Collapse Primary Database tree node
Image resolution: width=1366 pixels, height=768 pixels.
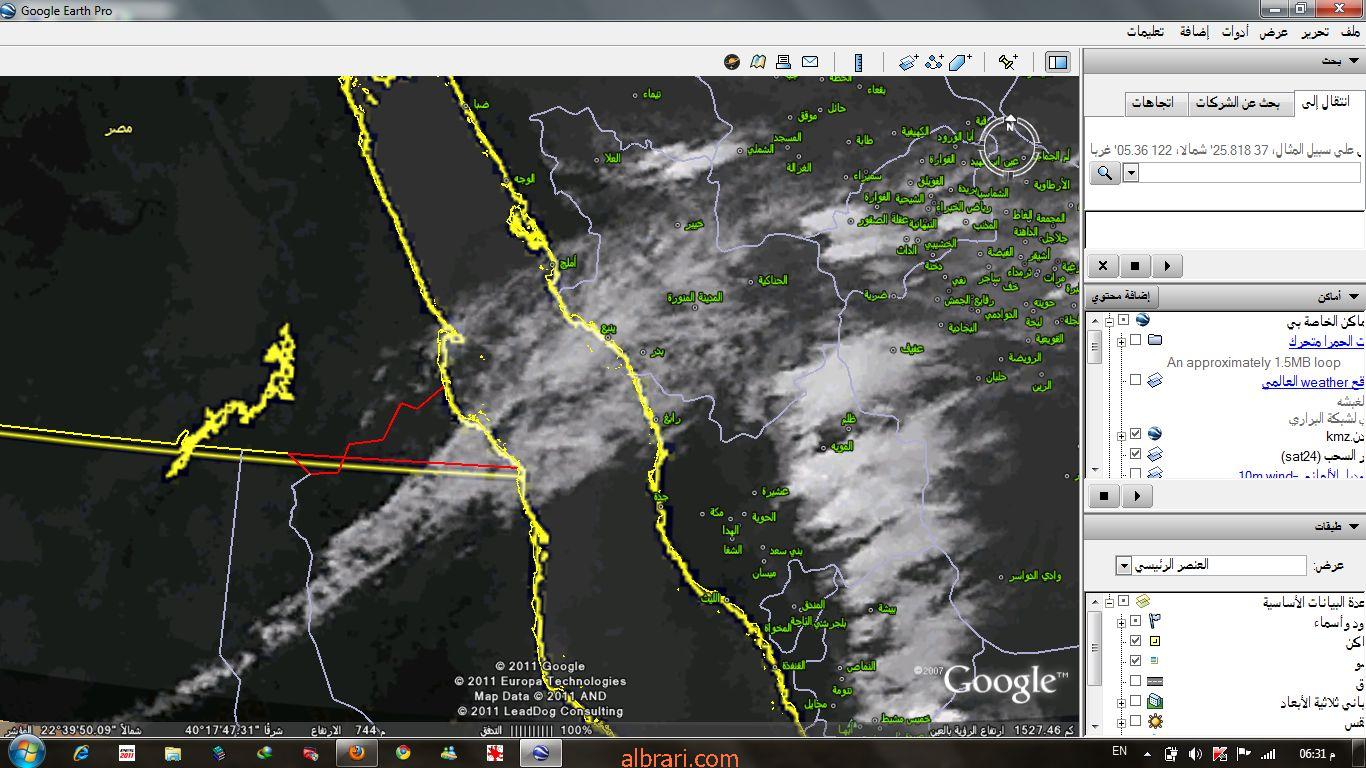click(1109, 601)
